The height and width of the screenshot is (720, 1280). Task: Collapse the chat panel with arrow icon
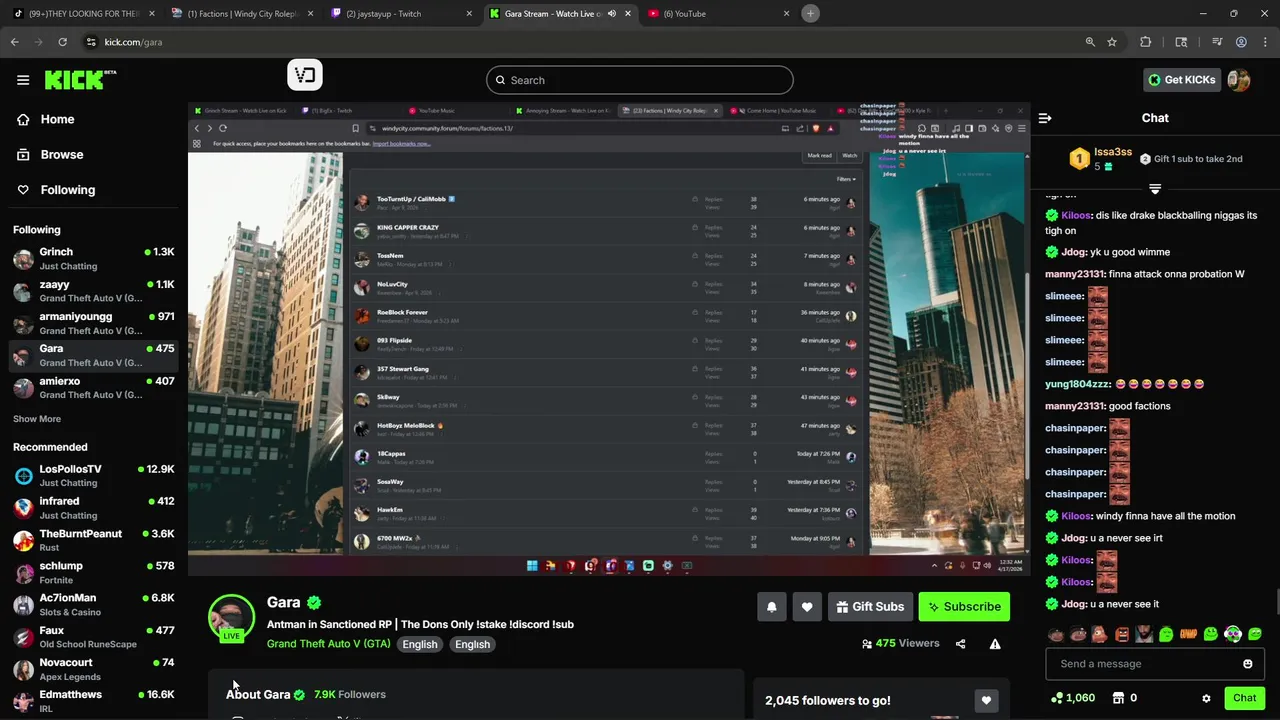click(1045, 118)
